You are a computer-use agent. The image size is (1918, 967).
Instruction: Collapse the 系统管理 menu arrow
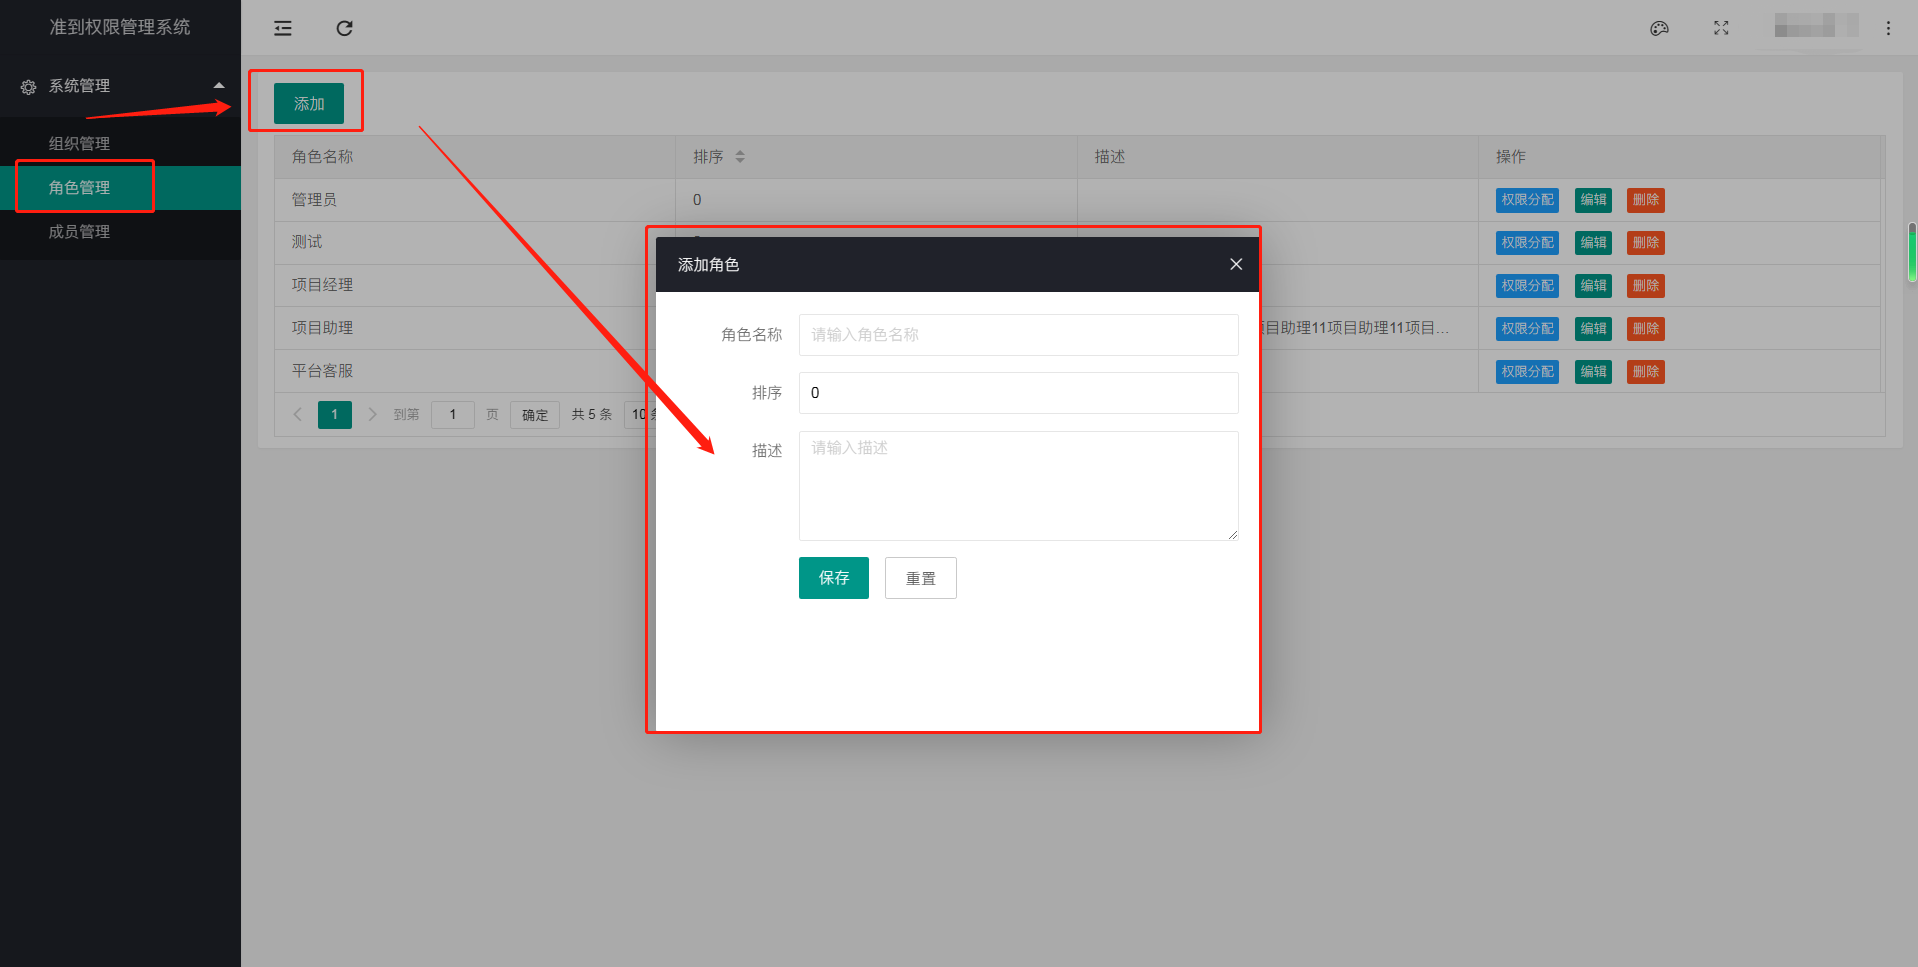219,86
